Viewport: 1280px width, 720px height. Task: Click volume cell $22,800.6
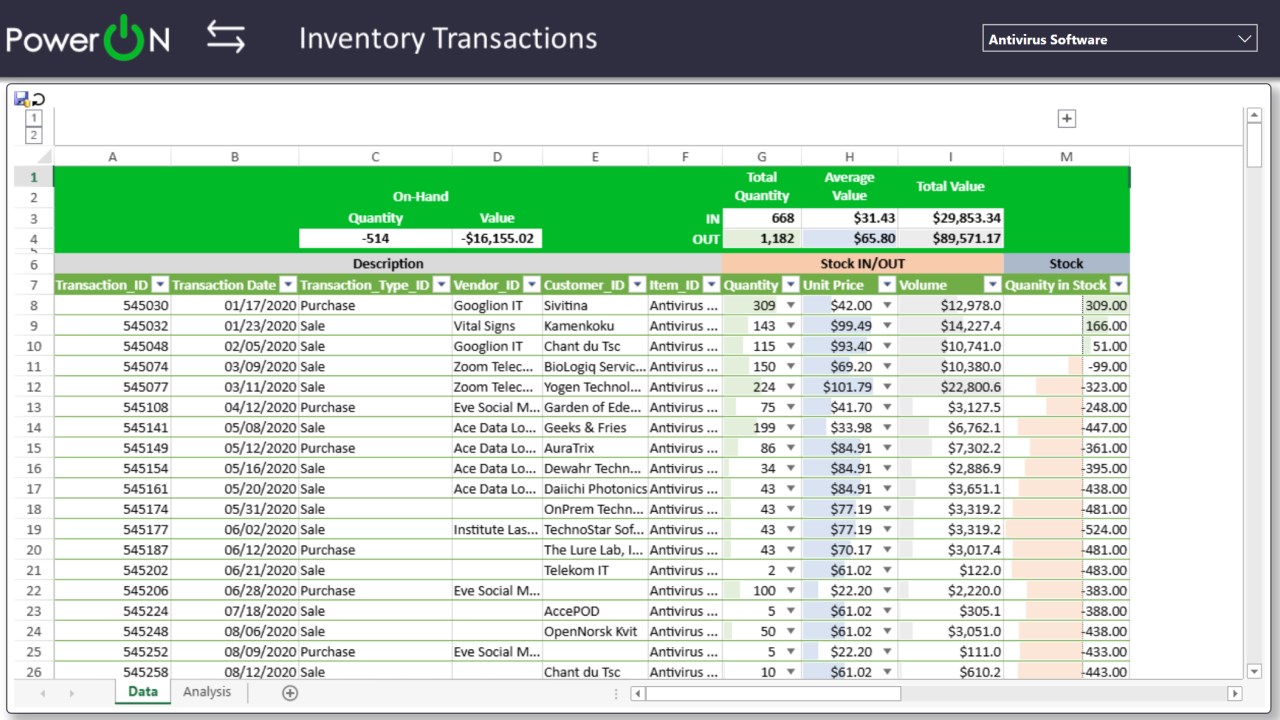pyautogui.click(x=950, y=387)
